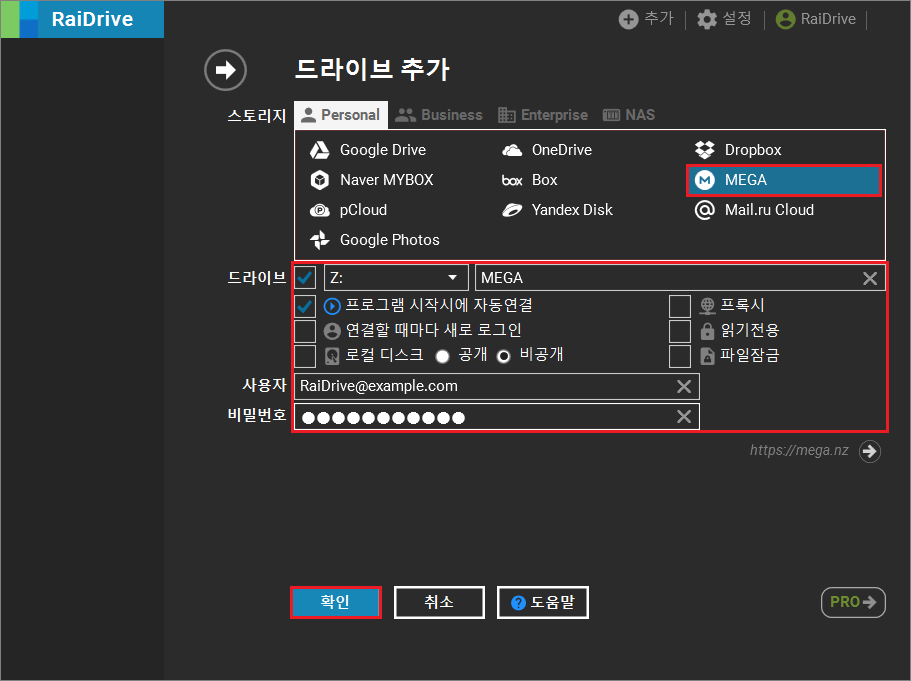Open the https://mega.nz link
Image resolution: width=911 pixels, height=681 pixels.
pyautogui.click(x=799, y=450)
